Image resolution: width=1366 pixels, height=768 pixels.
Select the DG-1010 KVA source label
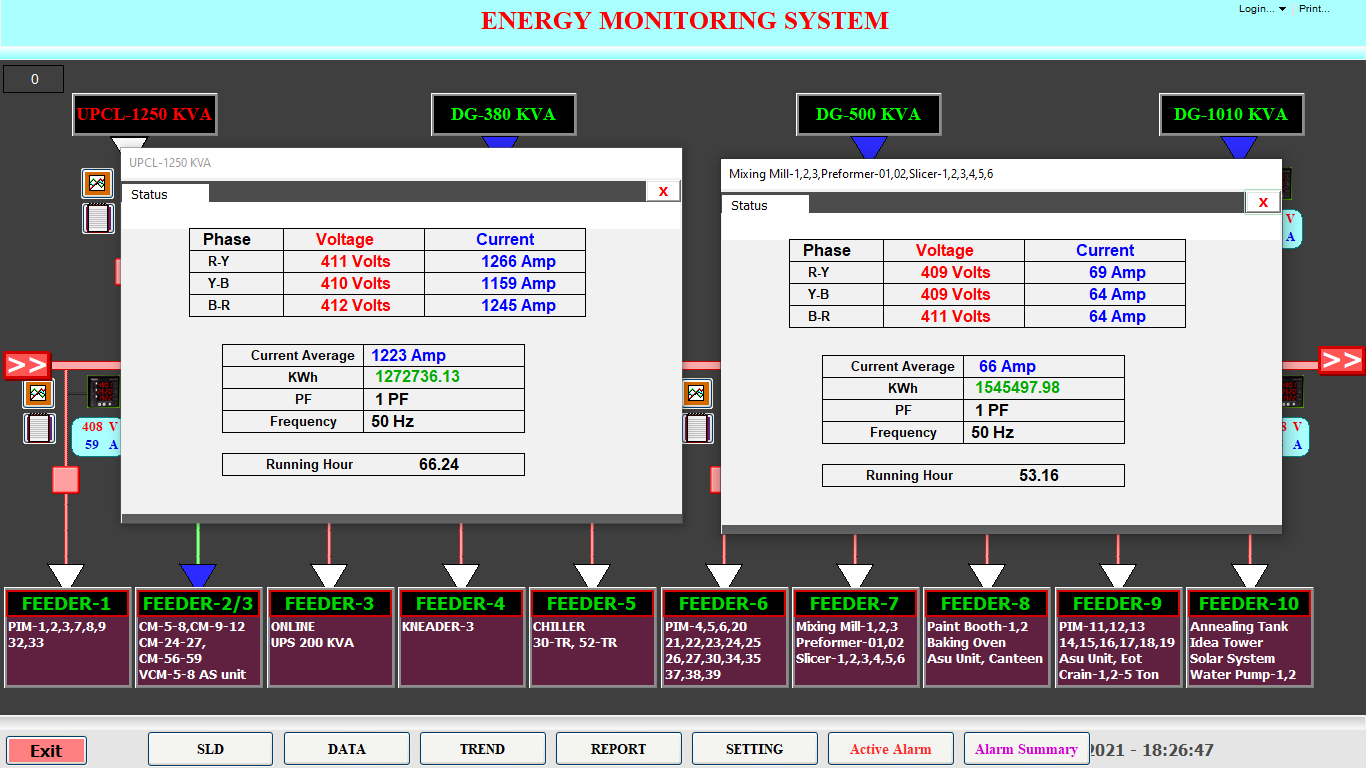(1231, 114)
